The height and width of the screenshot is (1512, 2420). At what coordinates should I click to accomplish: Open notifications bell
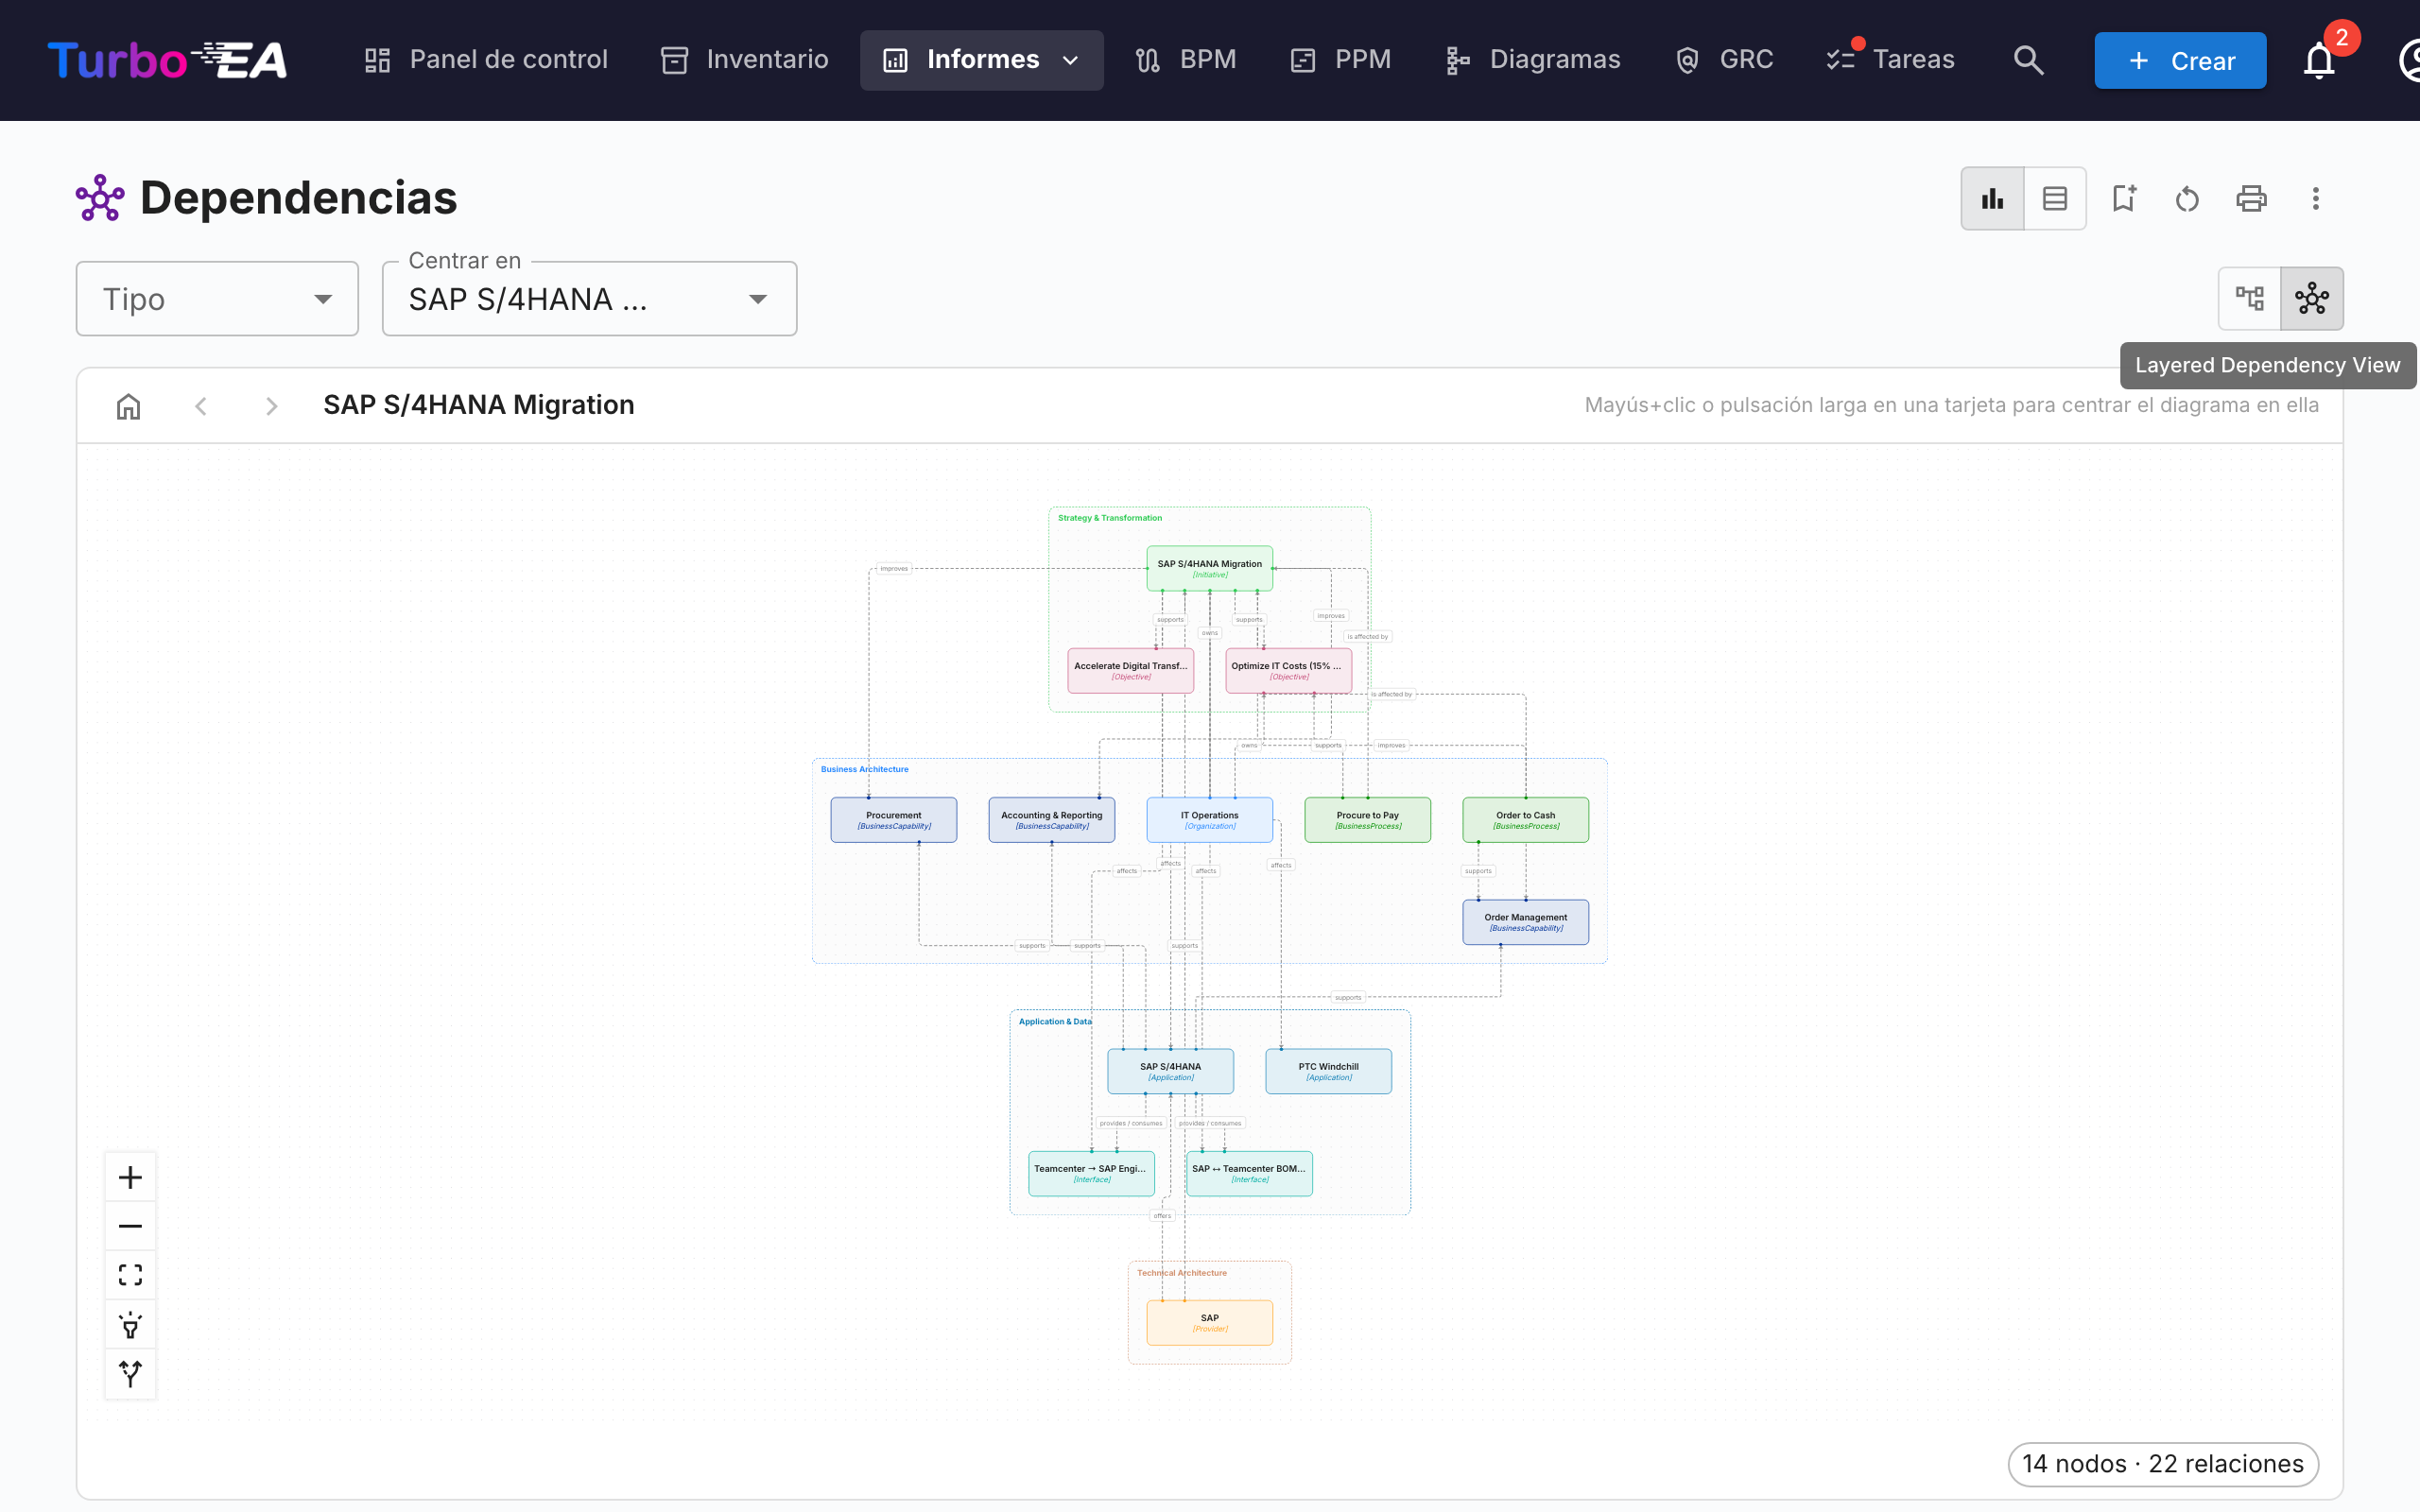(x=2319, y=60)
